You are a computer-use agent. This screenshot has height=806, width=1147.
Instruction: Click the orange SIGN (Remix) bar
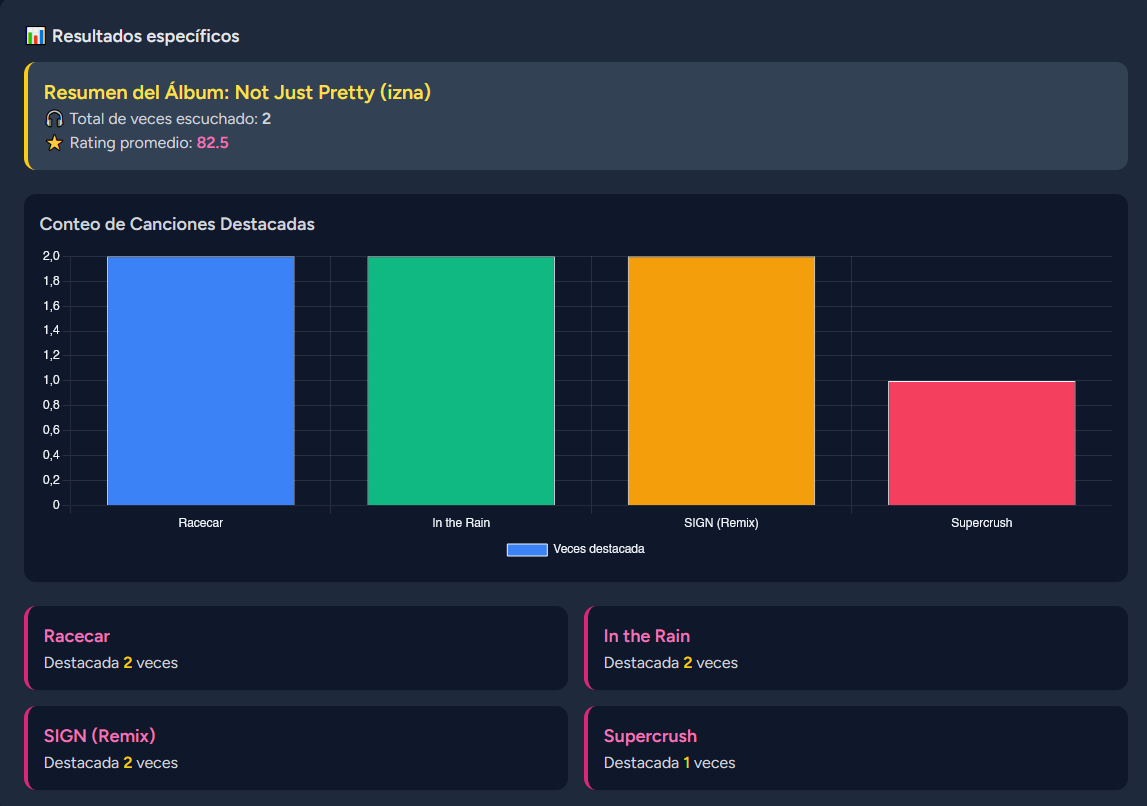click(x=721, y=380)
